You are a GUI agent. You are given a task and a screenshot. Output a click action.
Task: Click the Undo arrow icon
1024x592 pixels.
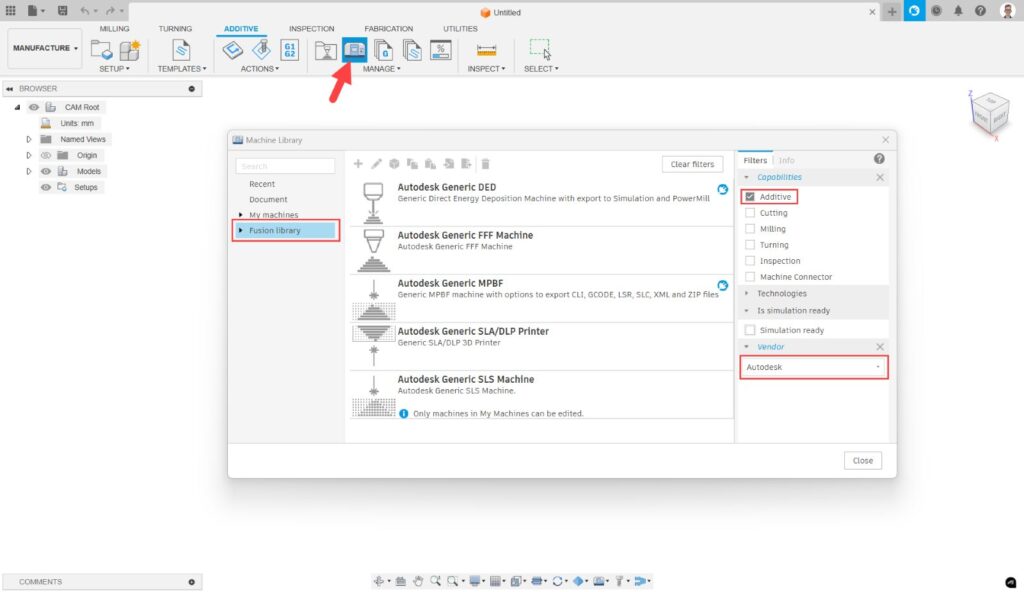[84, 11]
